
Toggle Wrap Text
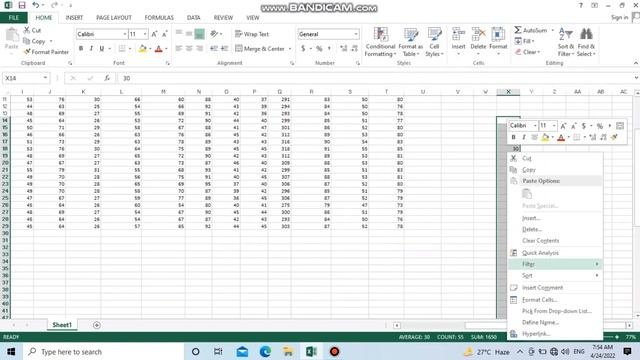252,34
